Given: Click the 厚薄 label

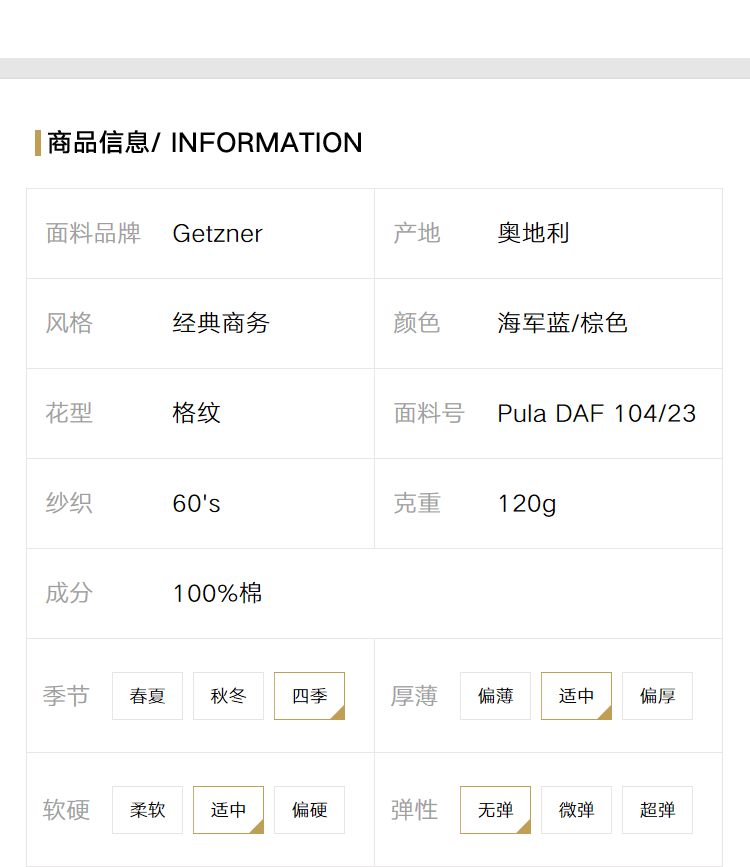Looking at the screenshot, I should pos(414,696).
